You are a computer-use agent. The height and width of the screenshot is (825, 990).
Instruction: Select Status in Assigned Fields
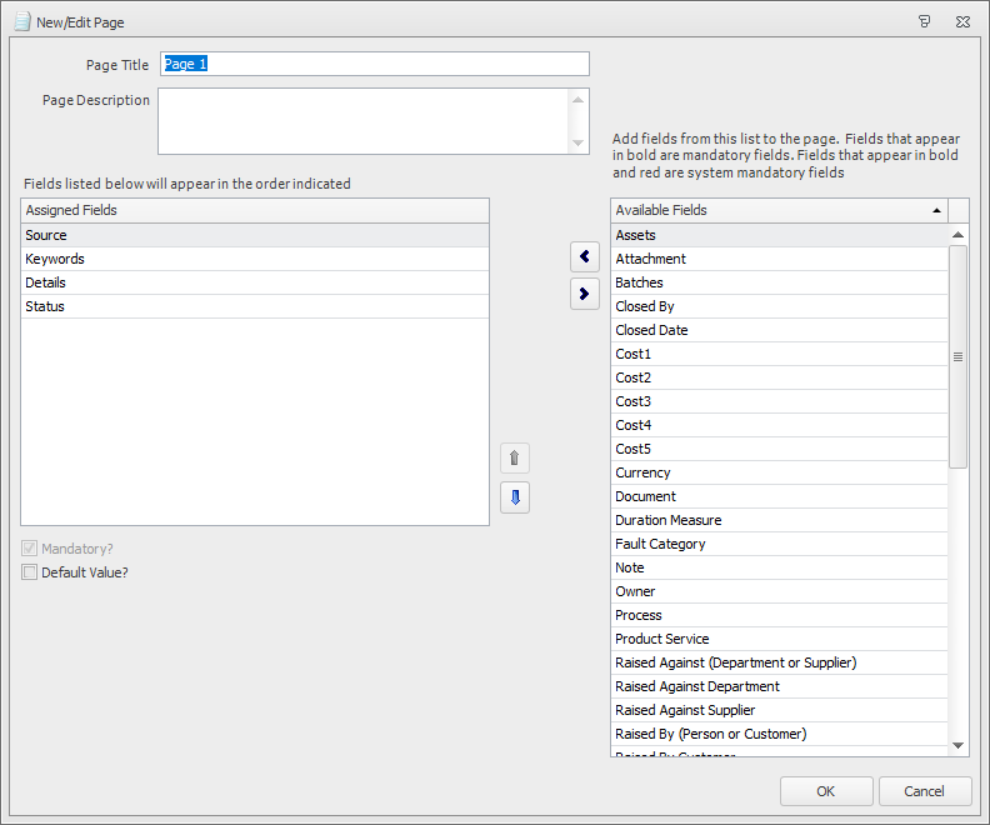click(x=255, y=306)
